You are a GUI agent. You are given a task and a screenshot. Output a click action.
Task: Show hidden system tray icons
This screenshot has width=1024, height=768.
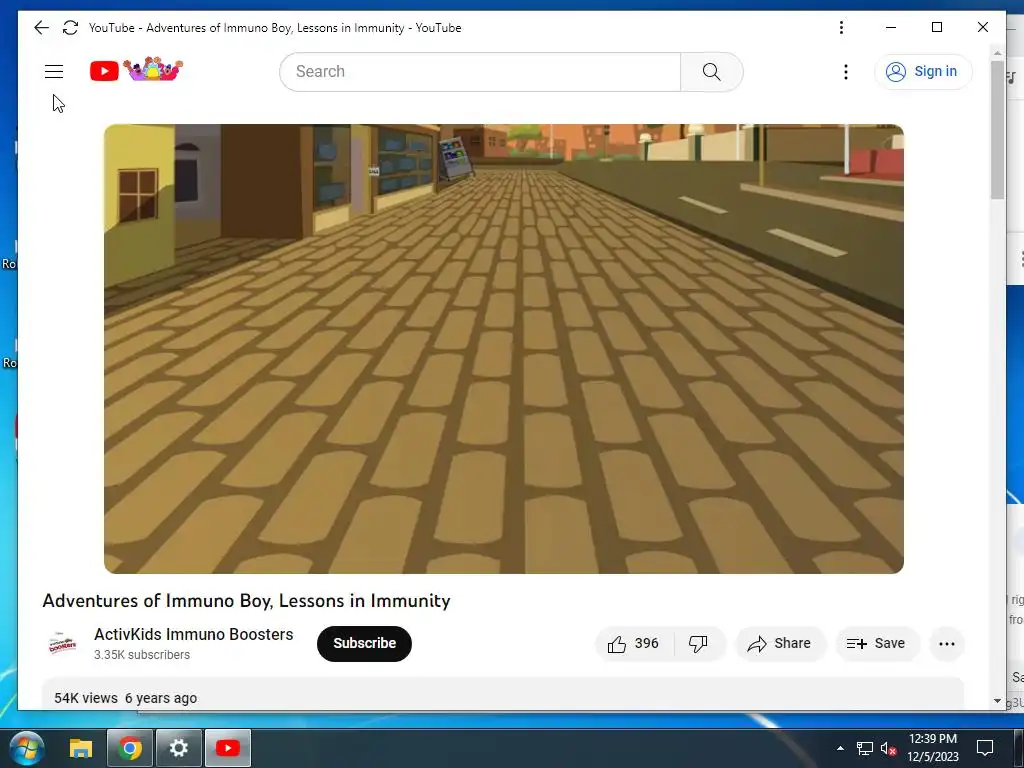(x=840, y=748)
